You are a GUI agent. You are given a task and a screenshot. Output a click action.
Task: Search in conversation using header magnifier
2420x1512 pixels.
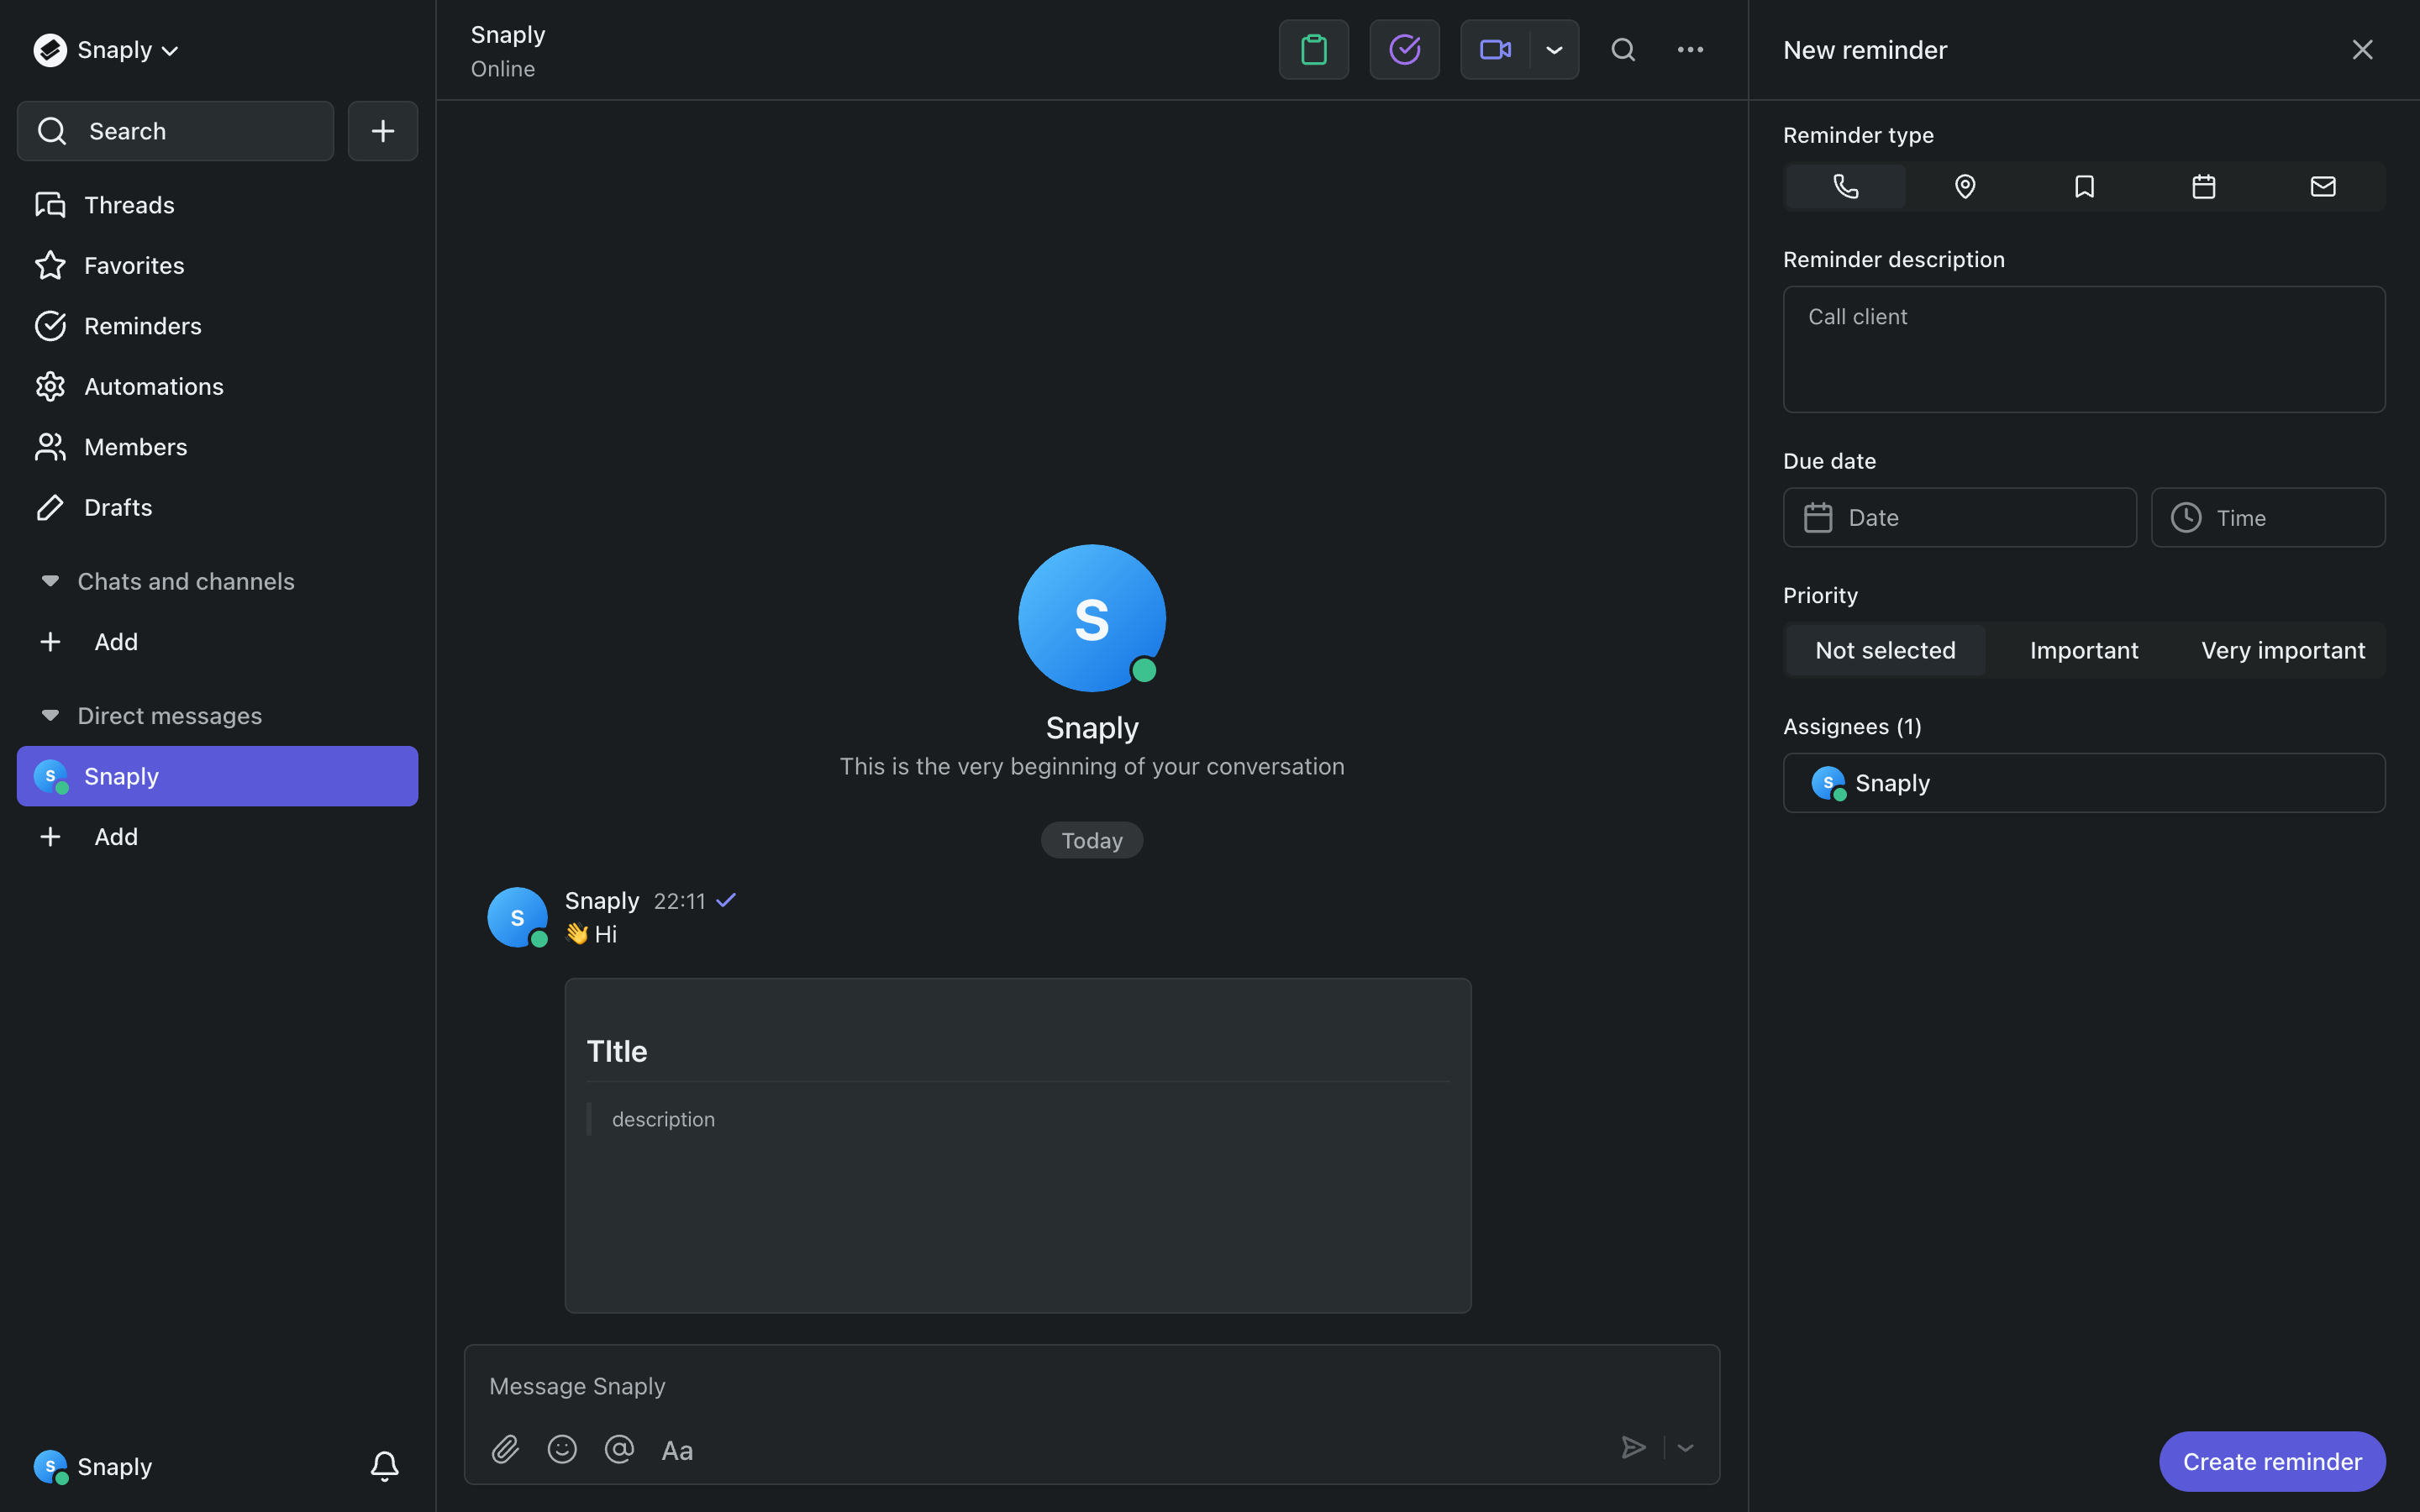pos(1623,49)
